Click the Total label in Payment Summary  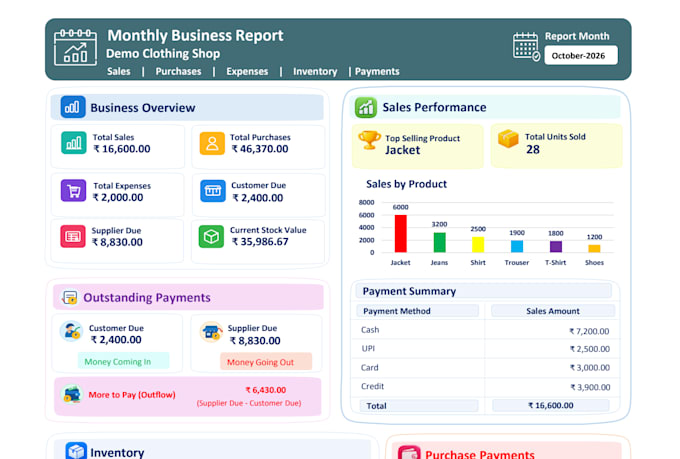[376, 406]
